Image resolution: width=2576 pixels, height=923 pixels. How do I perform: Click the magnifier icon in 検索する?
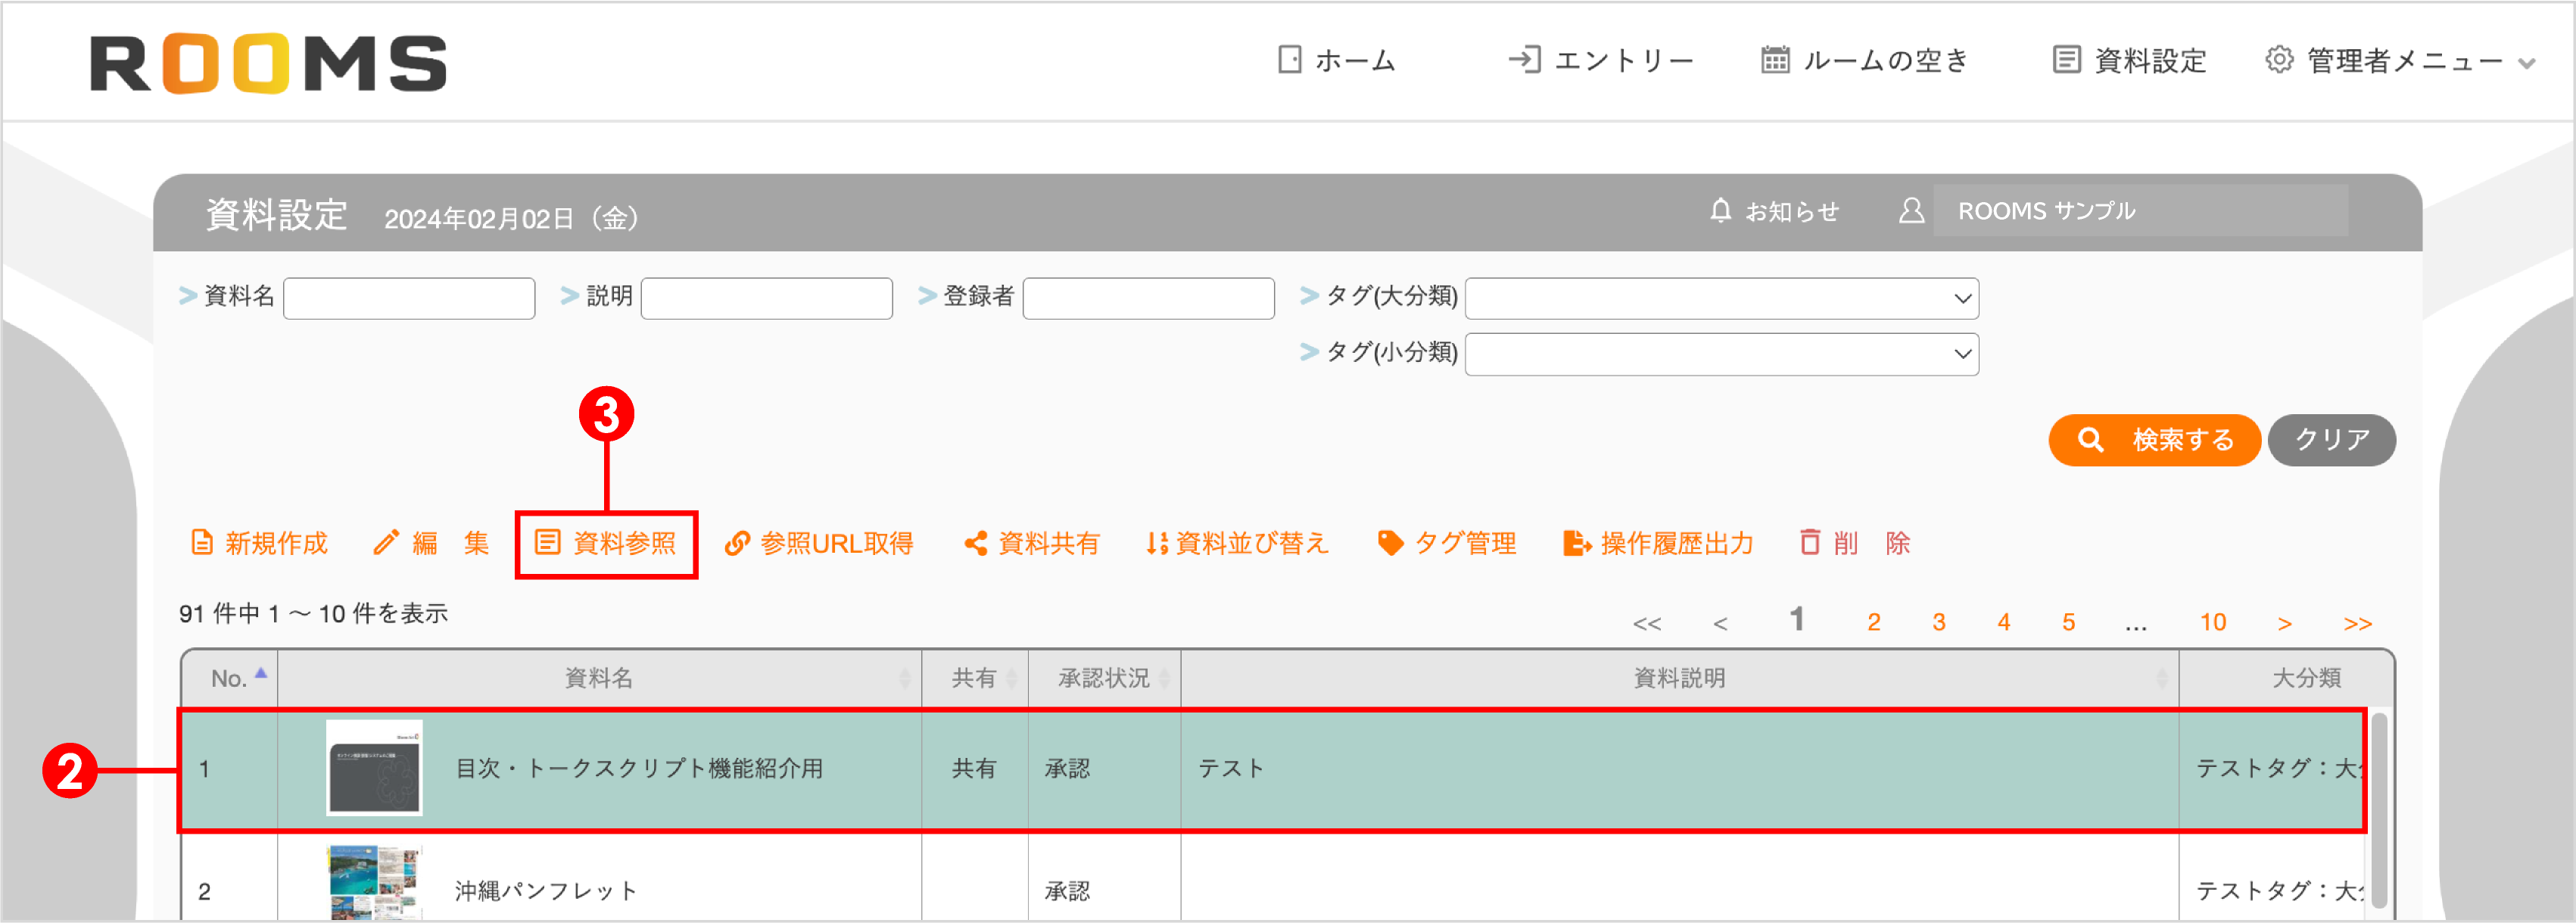point(2090,440)
